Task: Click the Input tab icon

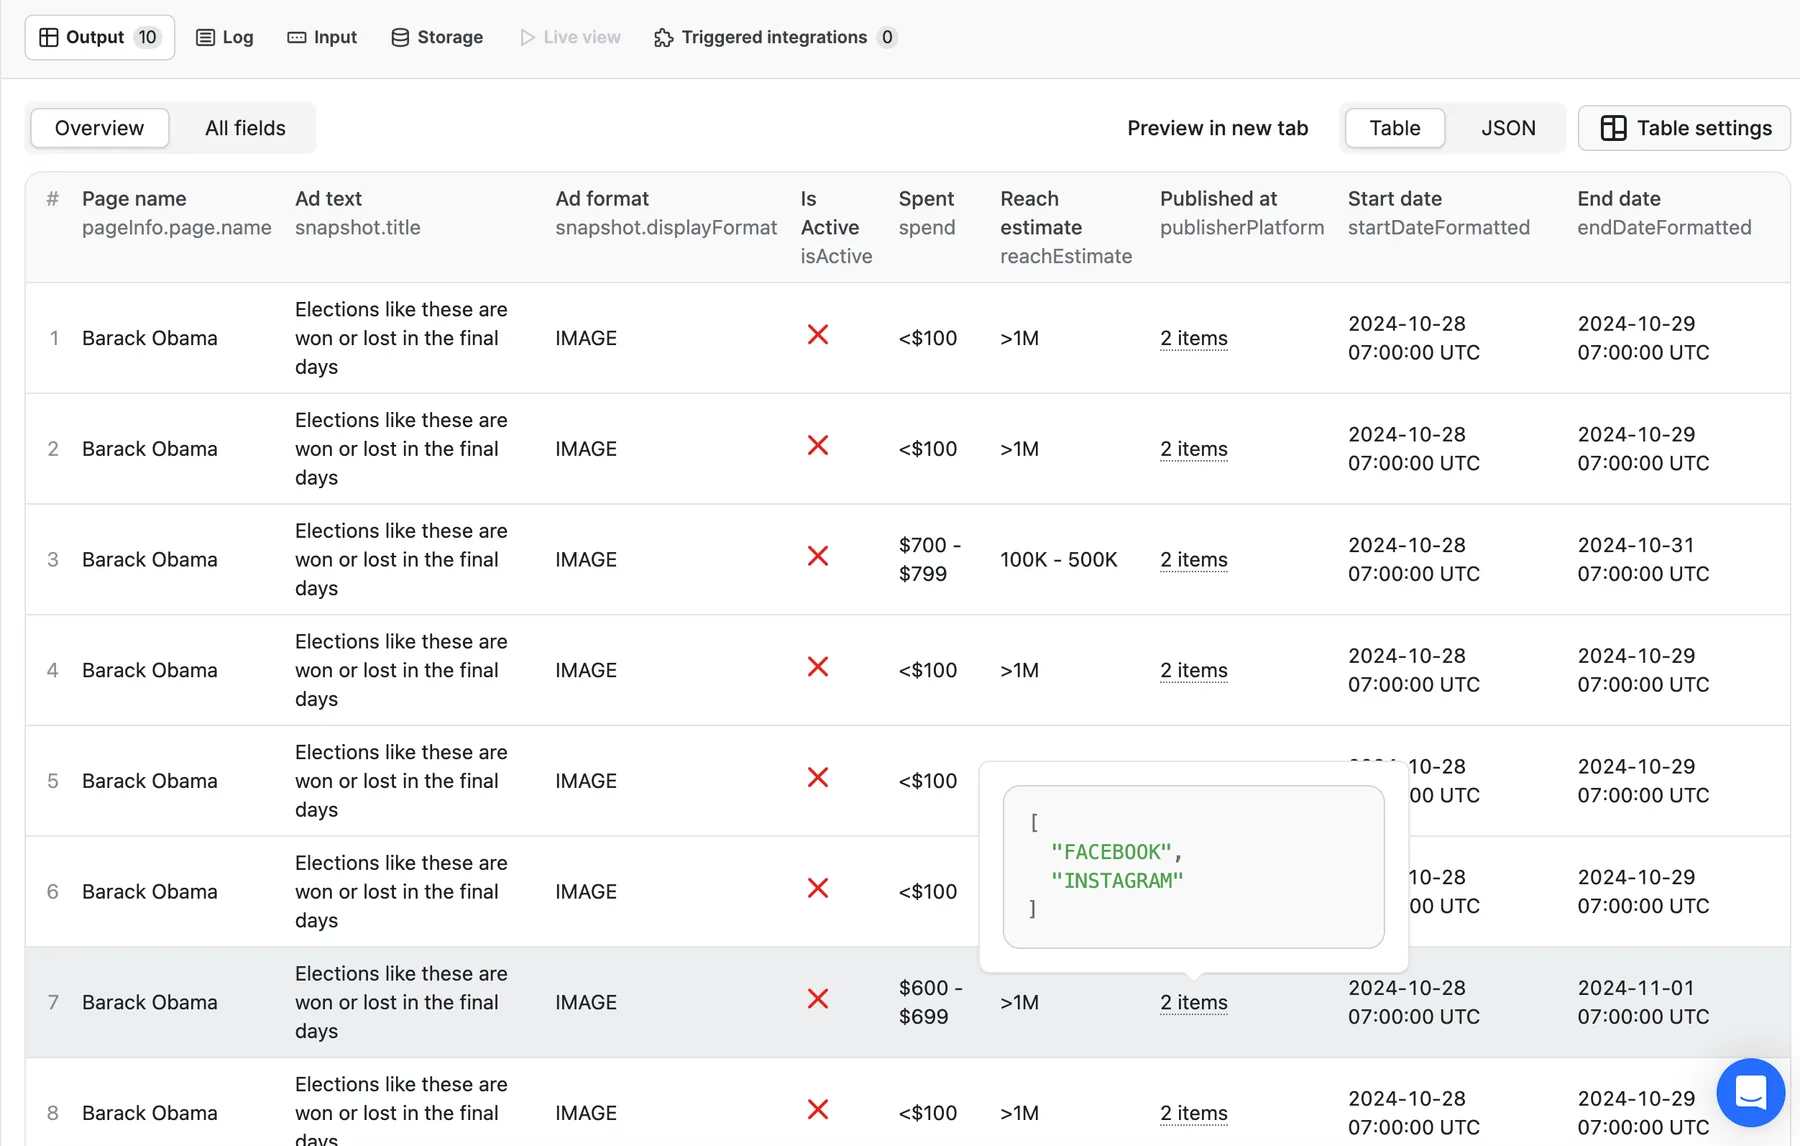Action: pos(297,37)
